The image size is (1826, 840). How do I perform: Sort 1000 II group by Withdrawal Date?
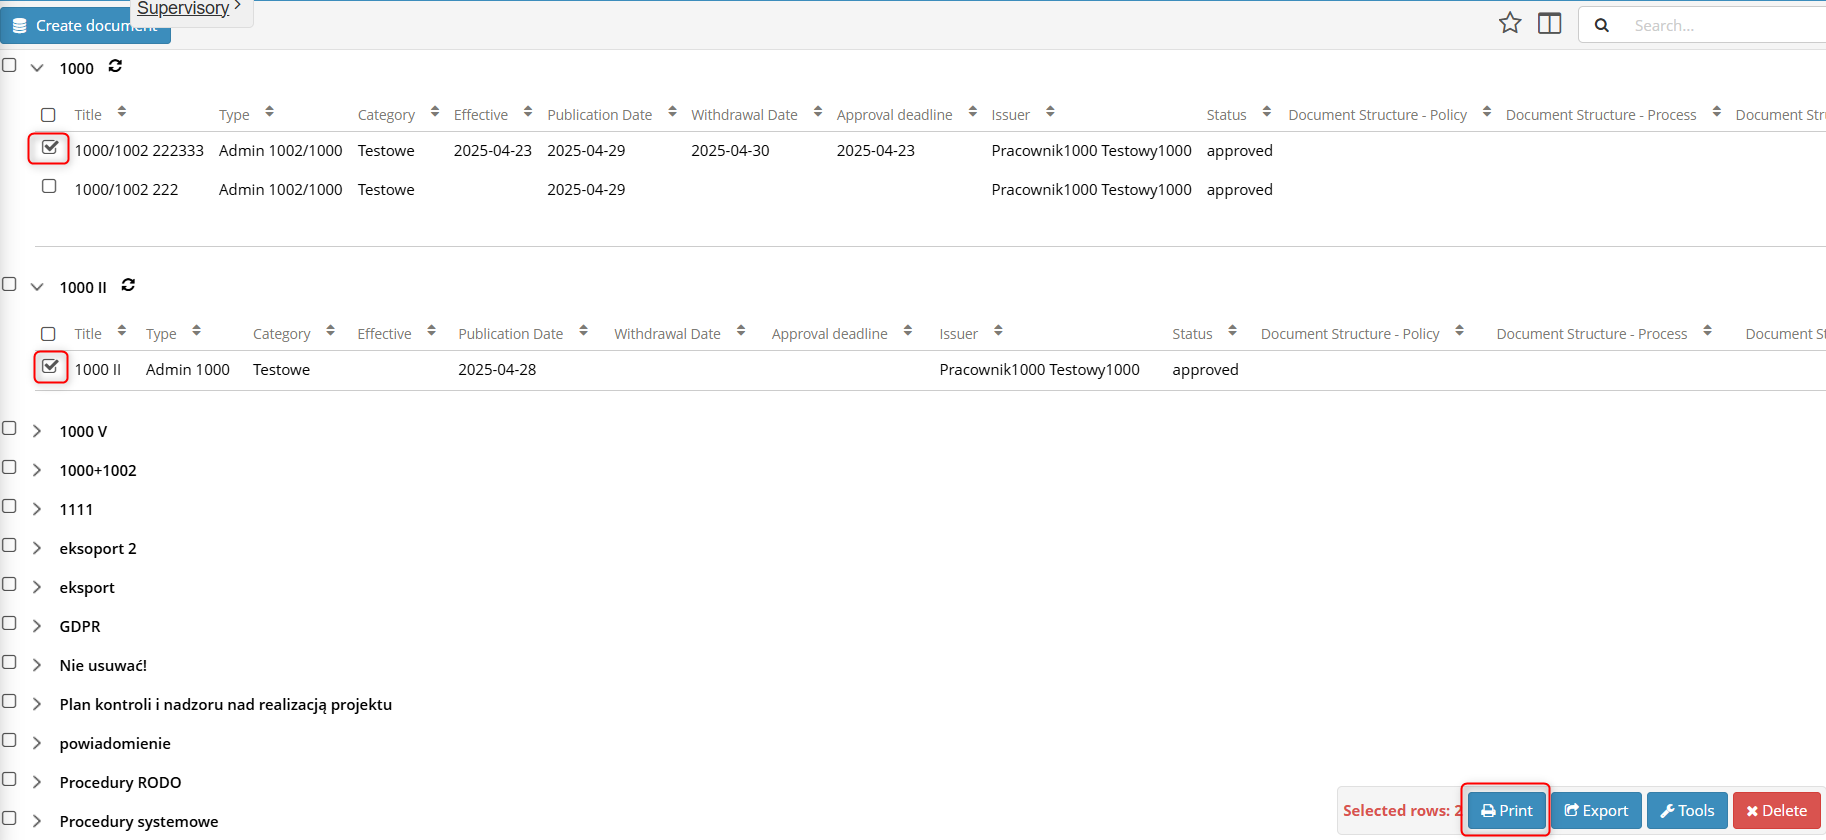click(740, 331)
